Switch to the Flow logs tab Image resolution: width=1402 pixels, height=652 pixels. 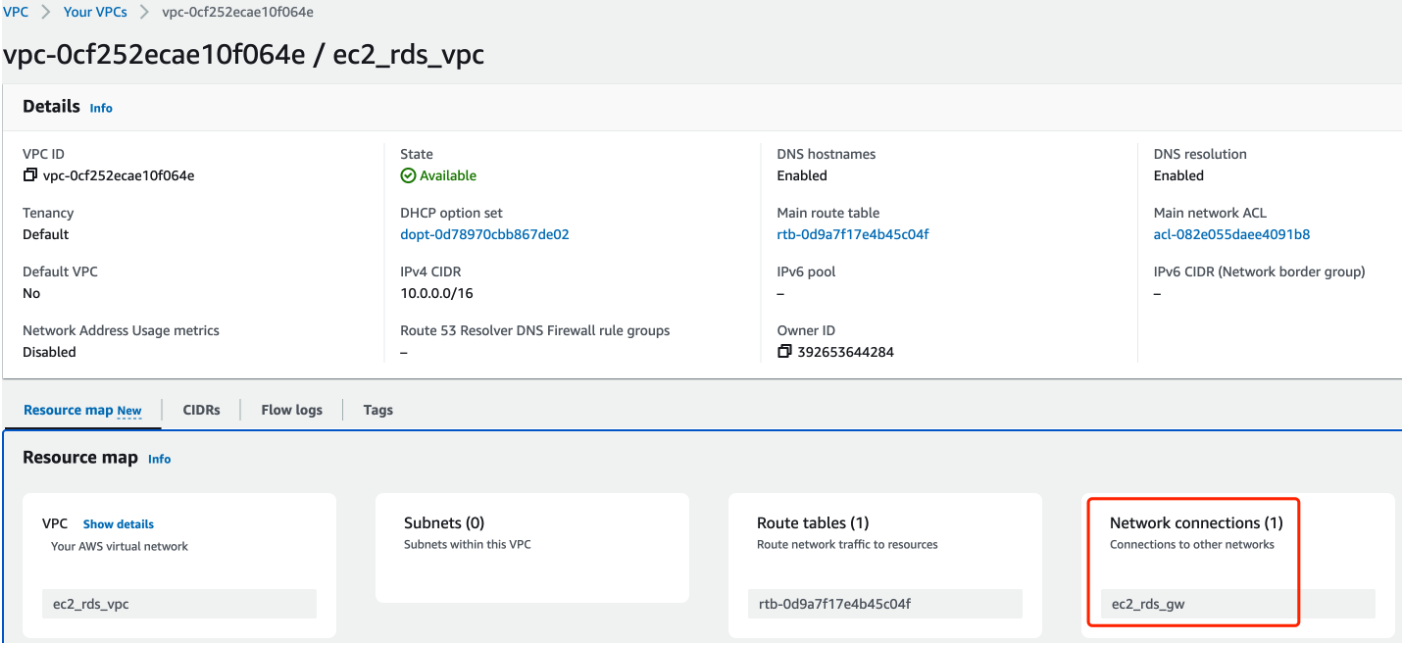tap(291, 410)
